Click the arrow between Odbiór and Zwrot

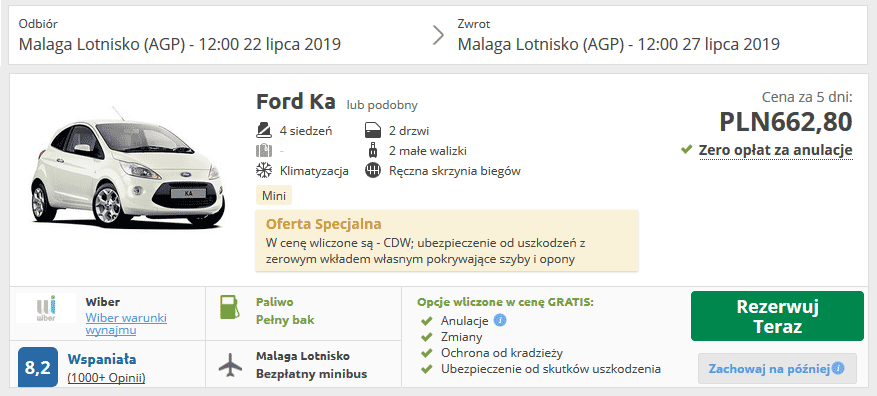click(x=438, y=35)
